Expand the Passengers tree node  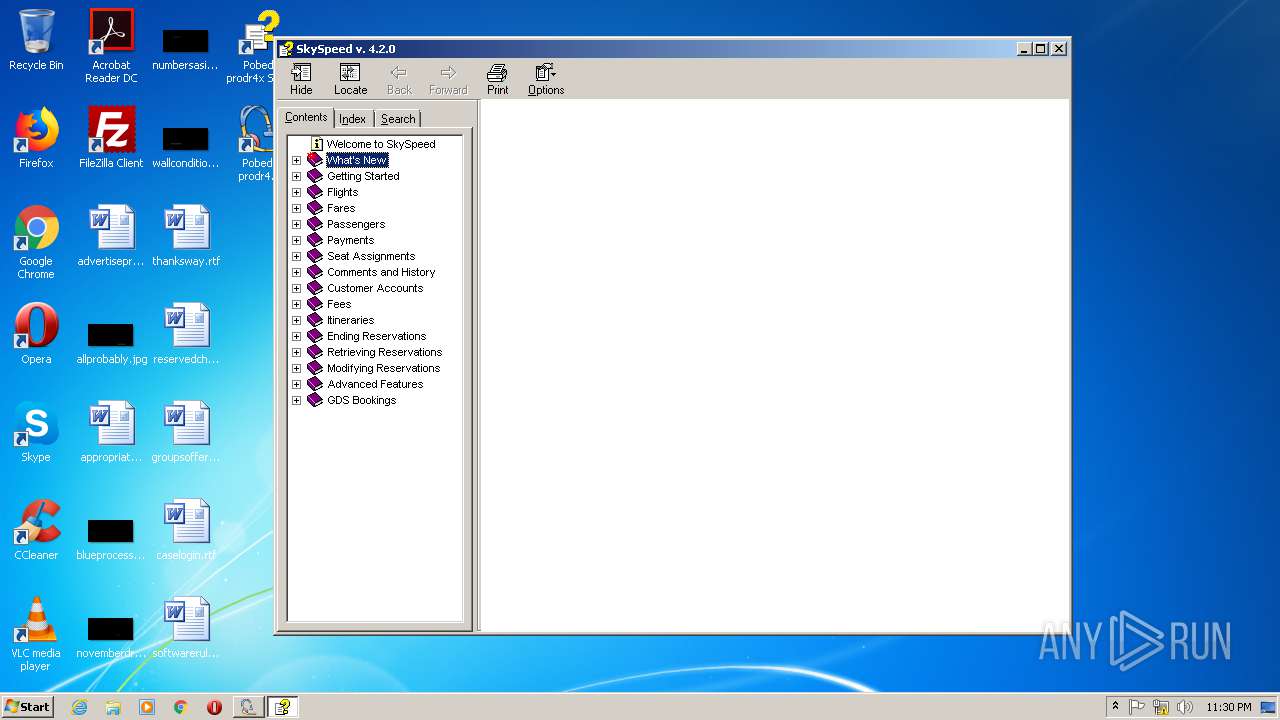pos(296,224)
